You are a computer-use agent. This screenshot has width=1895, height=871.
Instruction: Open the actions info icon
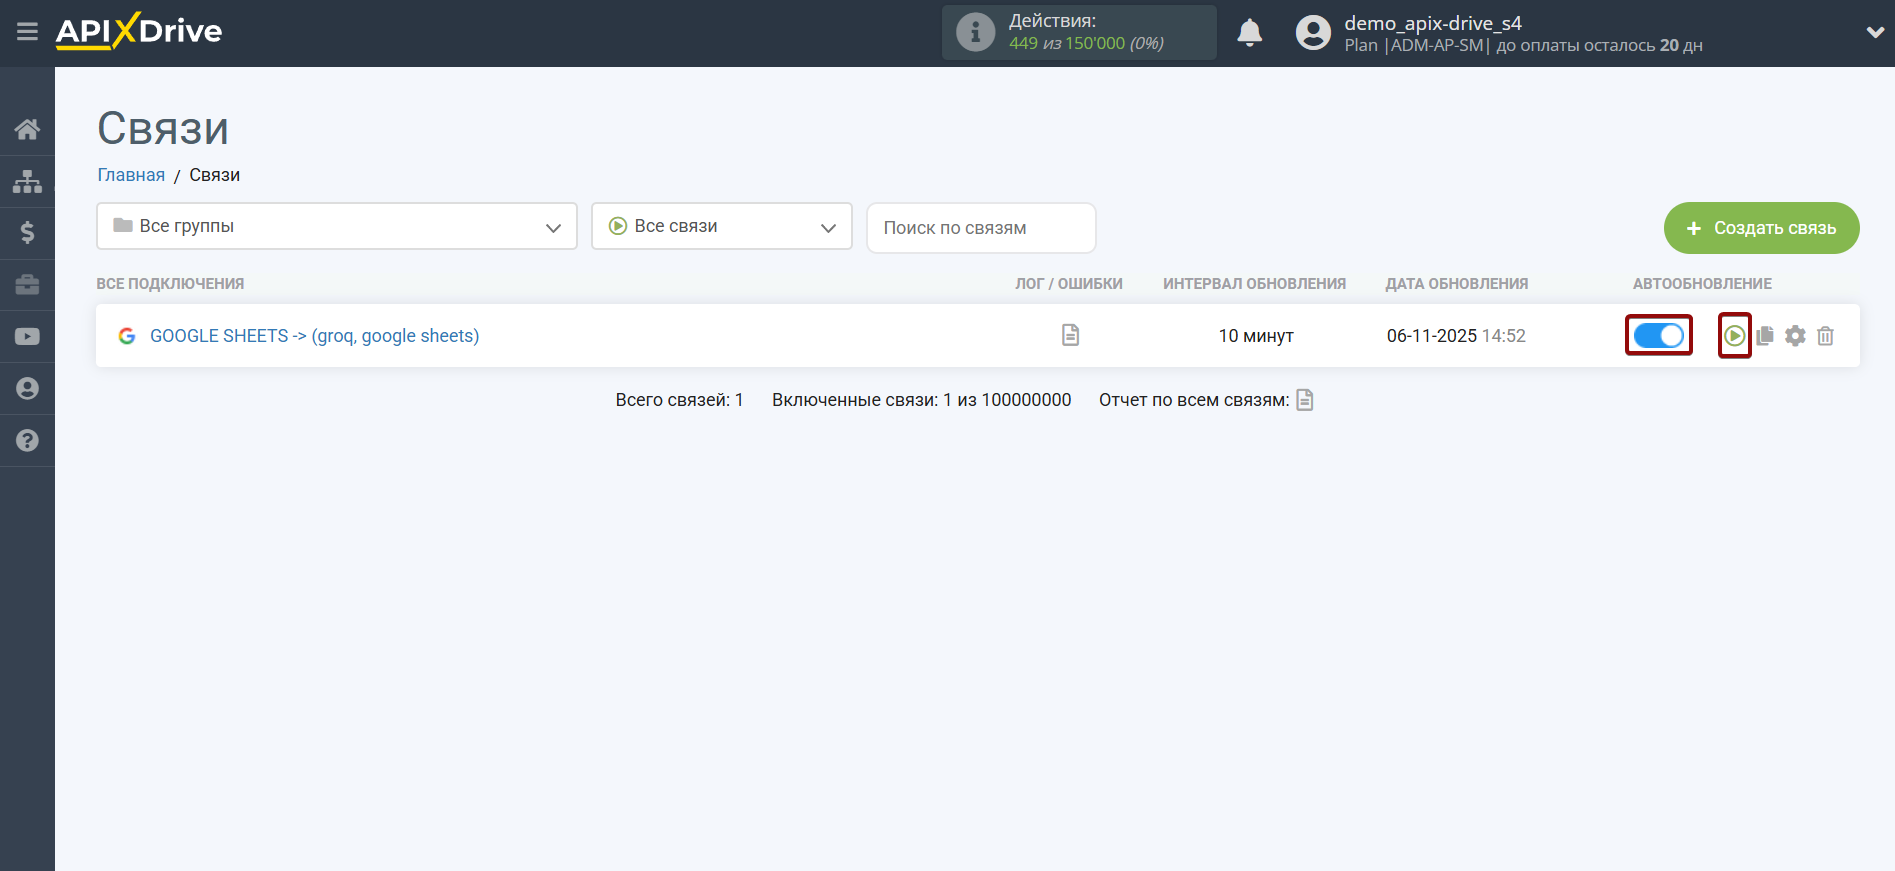coord(975,32)
